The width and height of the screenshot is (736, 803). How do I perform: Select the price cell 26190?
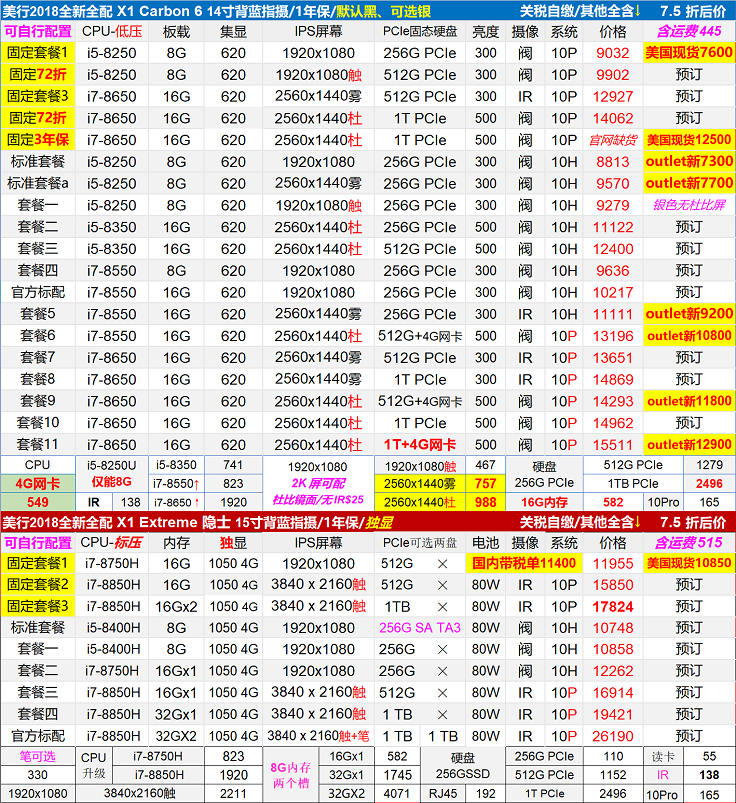[613, 736]
